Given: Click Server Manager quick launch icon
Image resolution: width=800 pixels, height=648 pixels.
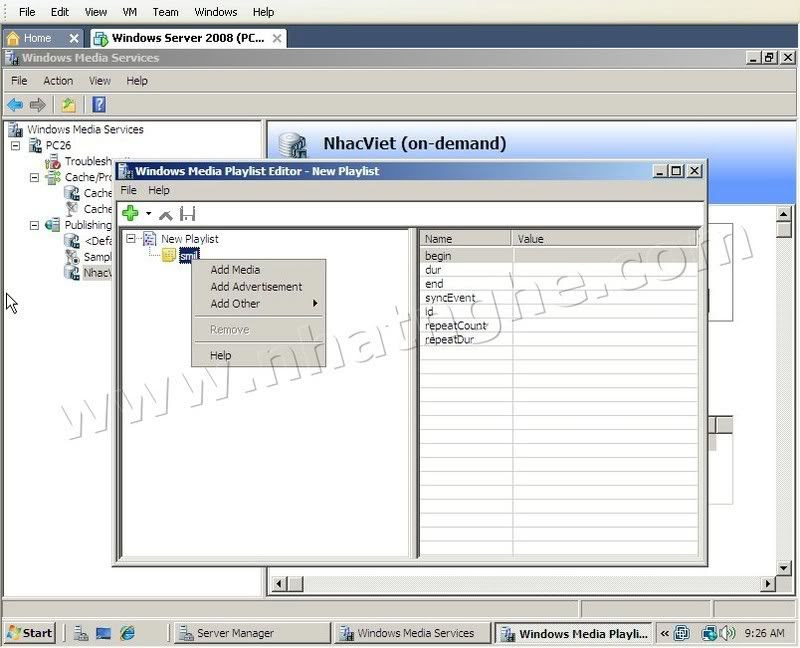Looking at the screenshot, I should coord(81,633).
